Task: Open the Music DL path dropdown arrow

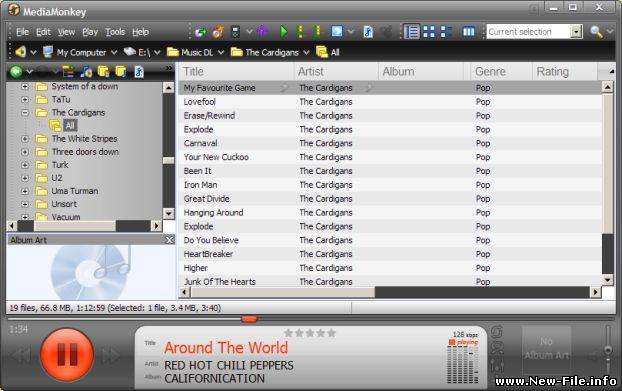Action: (x=221, y=52)
